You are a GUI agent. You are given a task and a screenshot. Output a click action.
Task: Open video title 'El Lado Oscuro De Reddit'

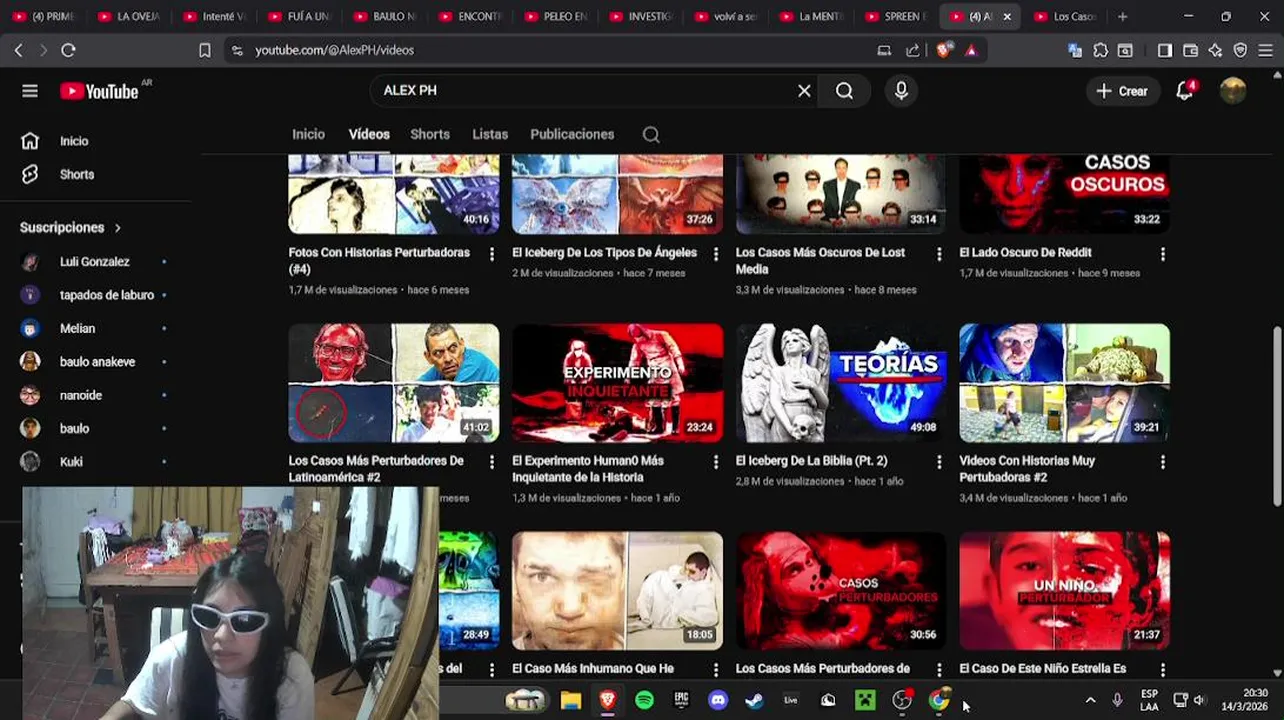[x=1025, y=253]
